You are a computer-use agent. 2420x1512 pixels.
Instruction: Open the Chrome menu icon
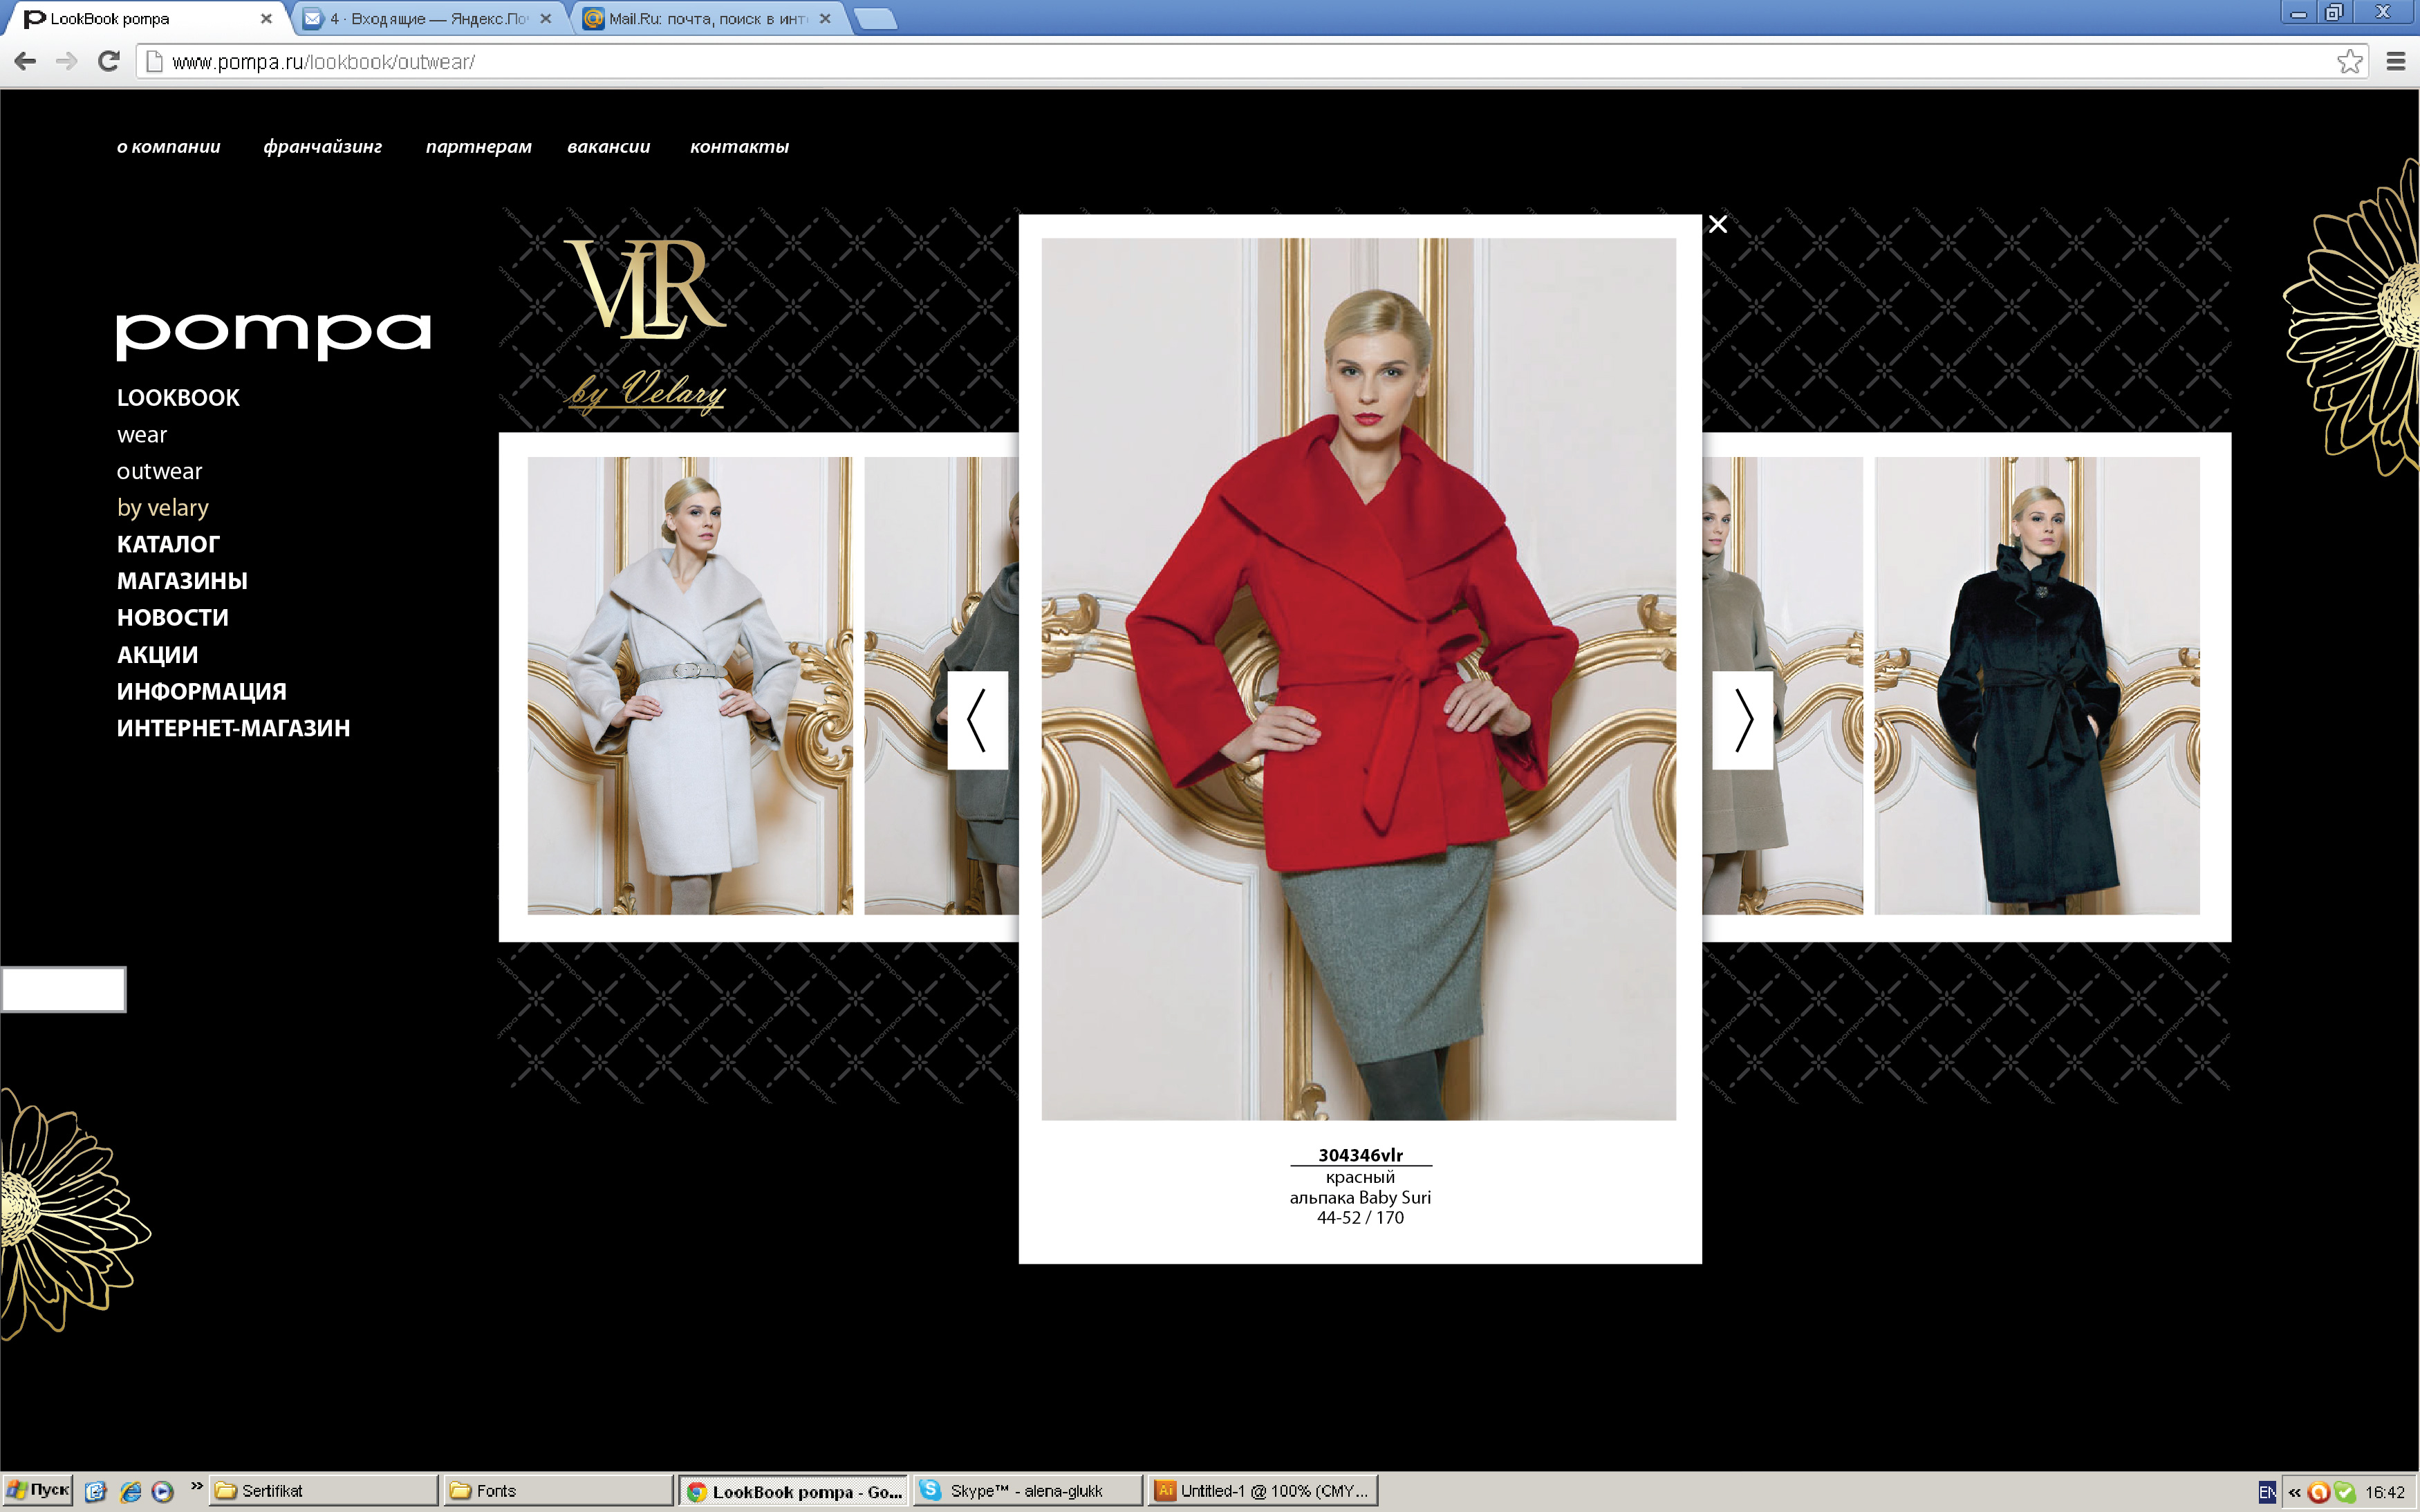click(x=2395, y=62)
